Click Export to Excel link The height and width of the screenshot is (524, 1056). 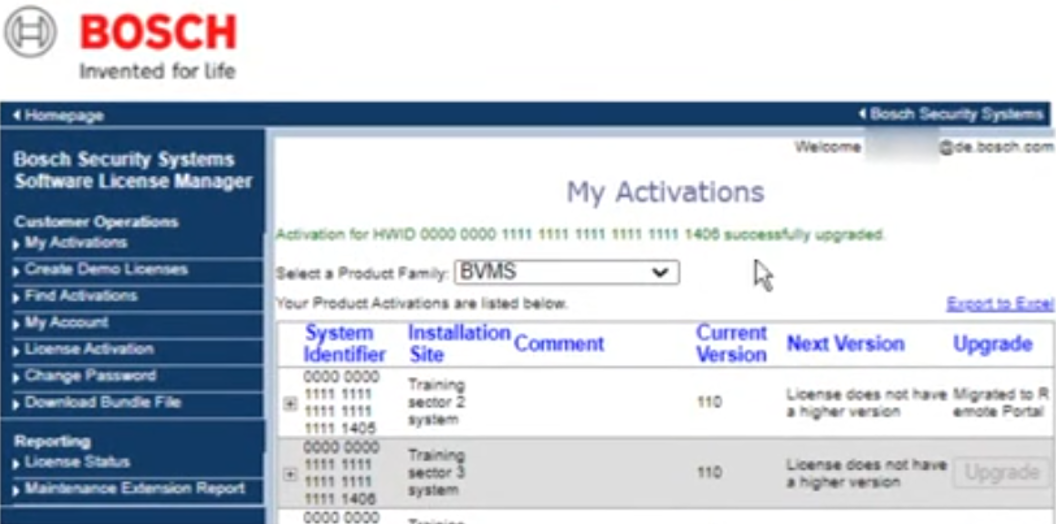999,304
